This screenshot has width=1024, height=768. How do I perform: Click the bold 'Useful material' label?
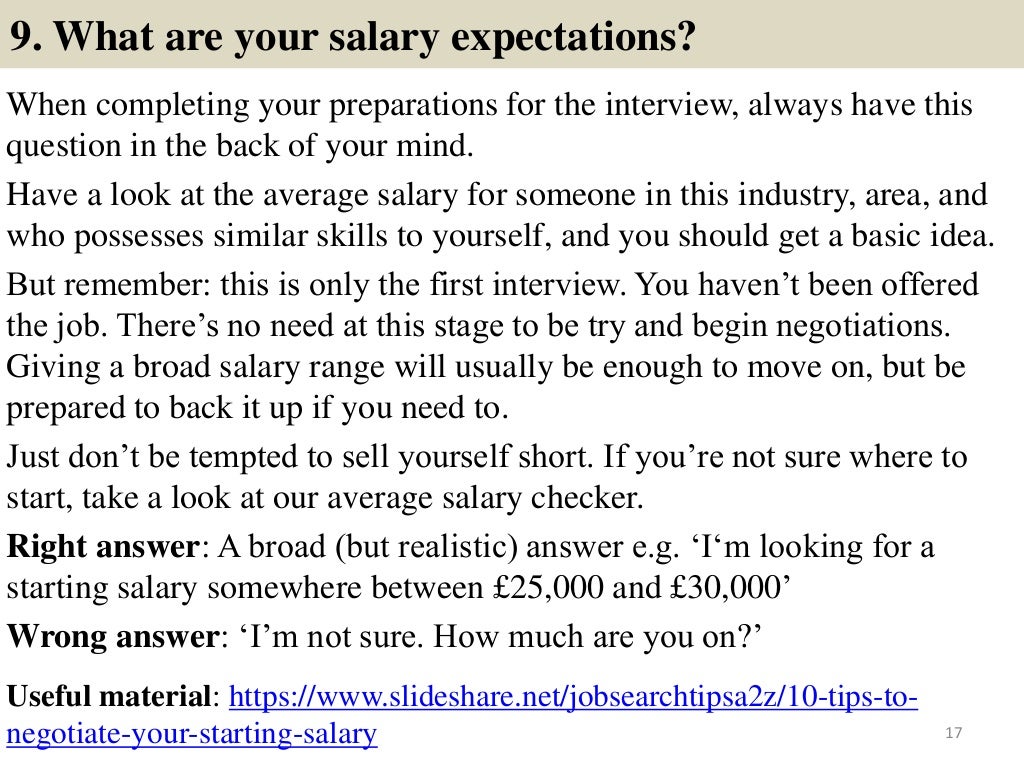pyautogui.click(x=109, y=696)
